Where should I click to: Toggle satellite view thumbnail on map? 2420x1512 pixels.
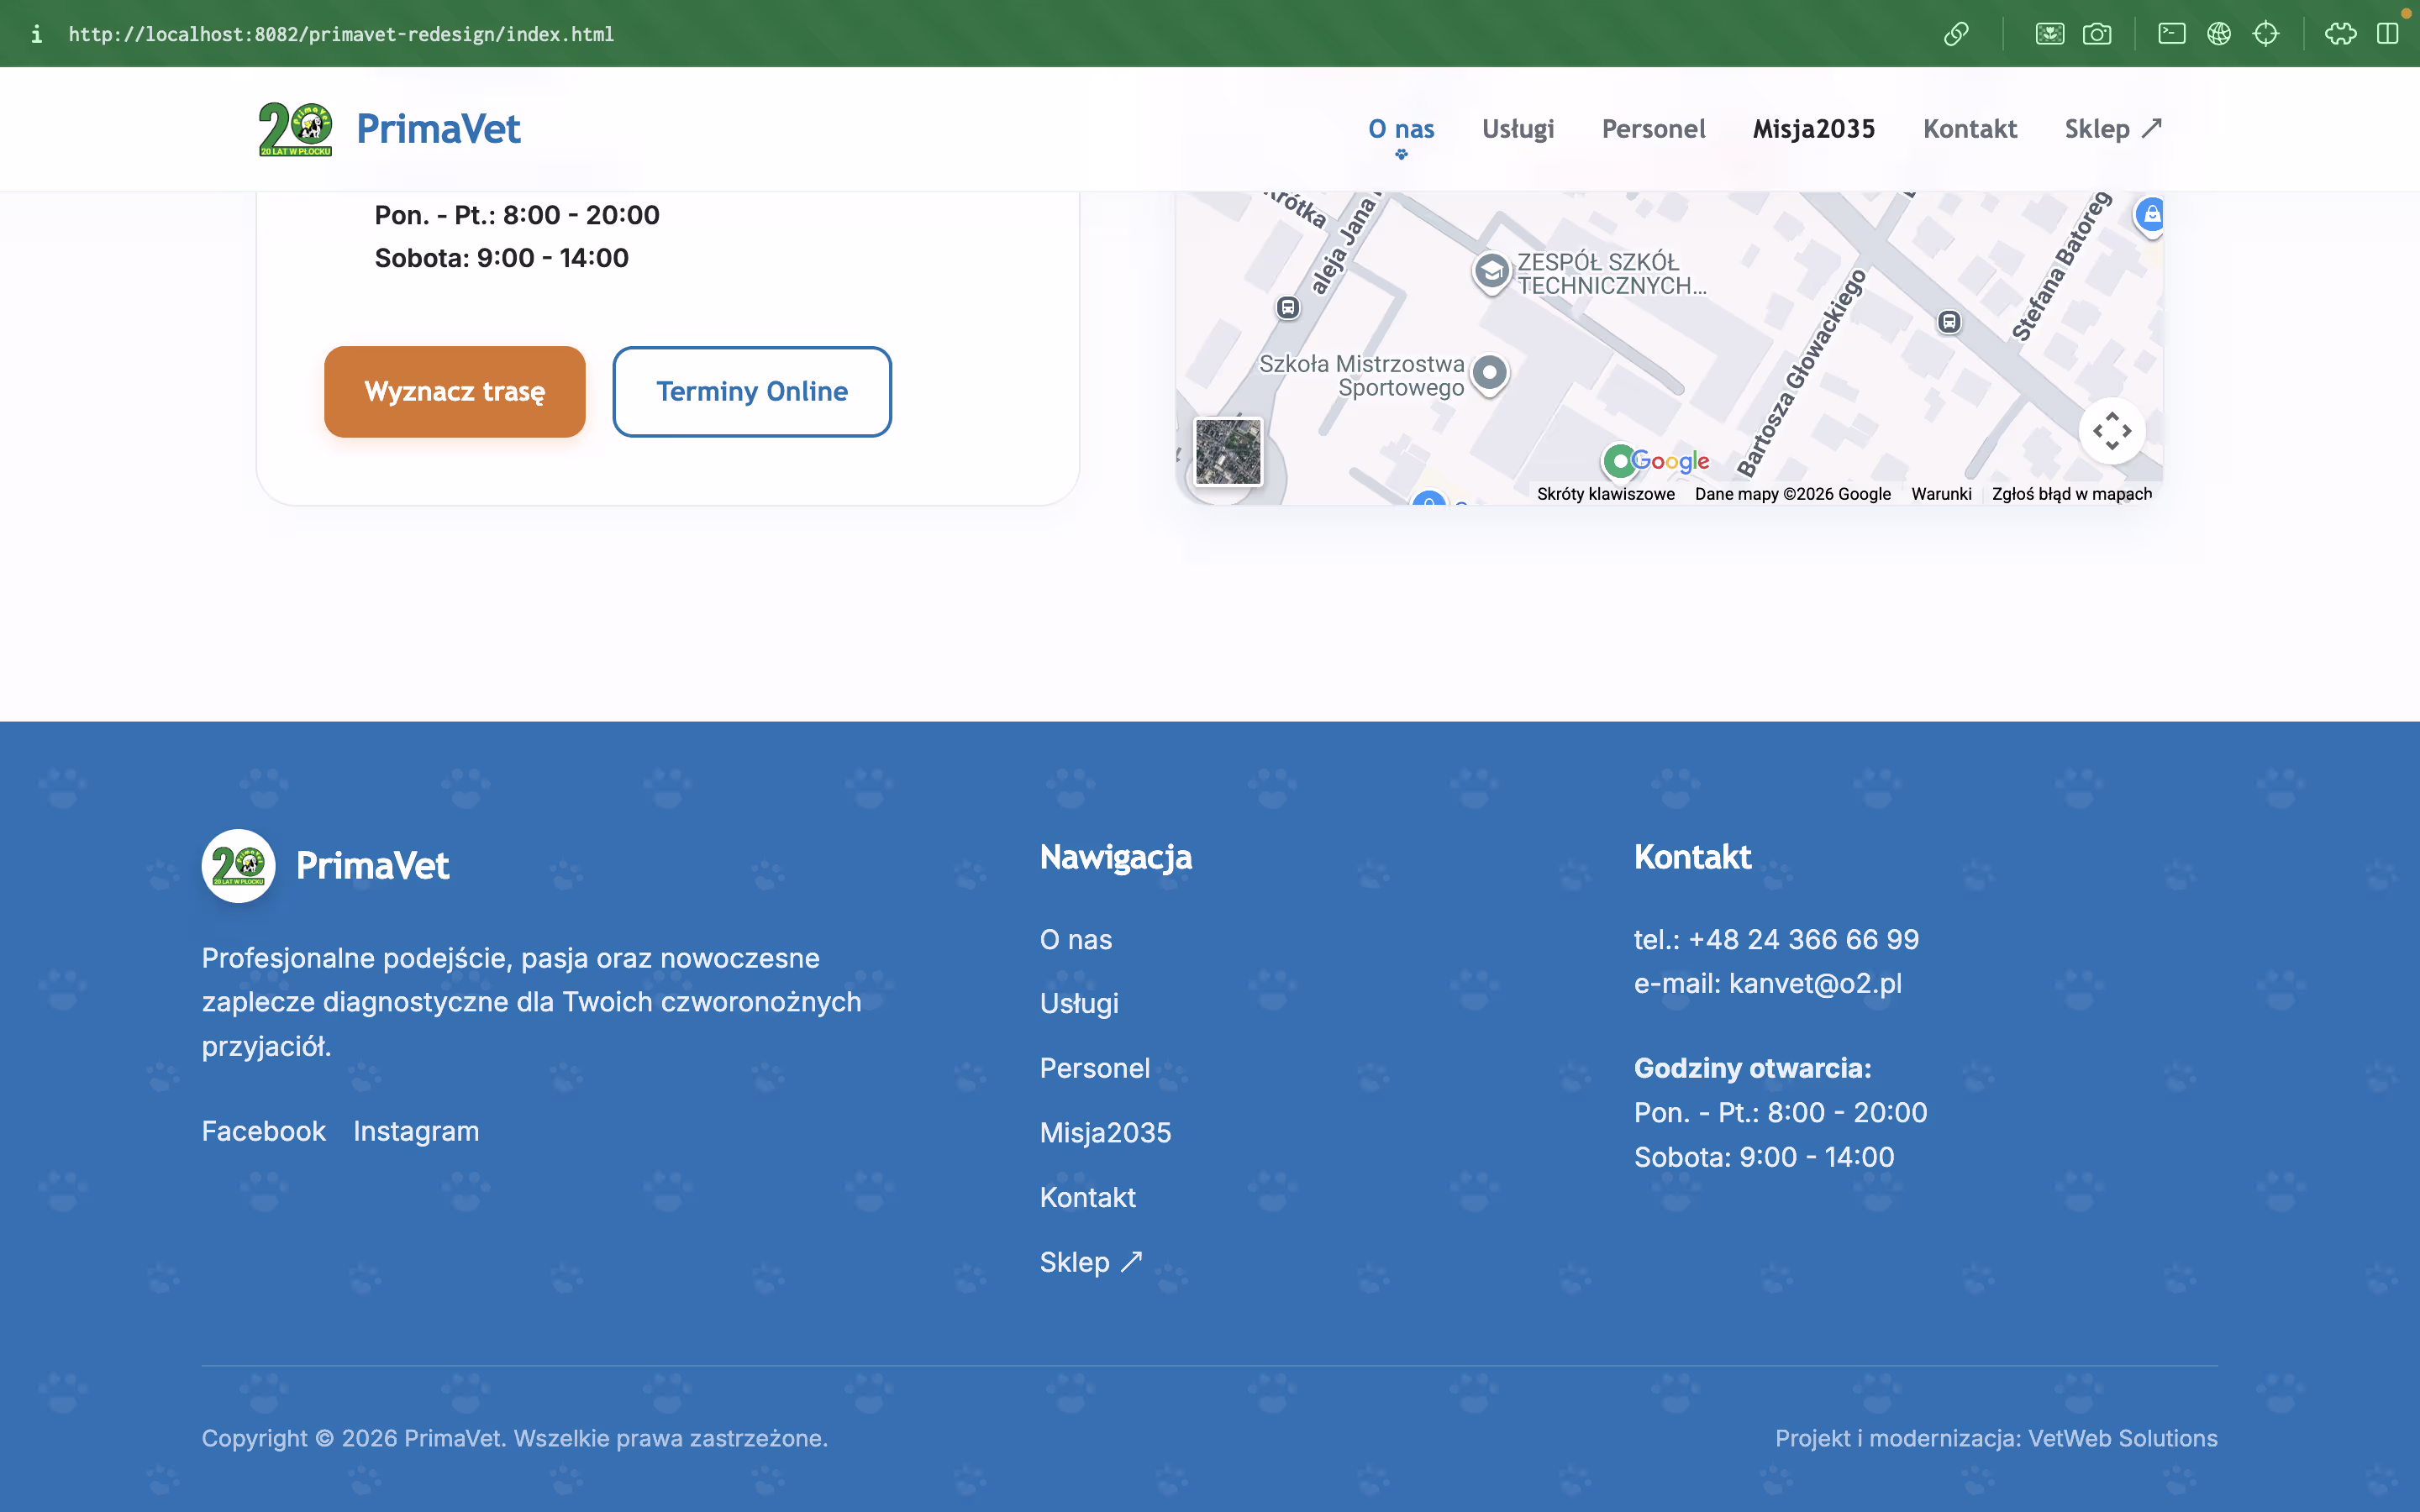pos(1228,452)
